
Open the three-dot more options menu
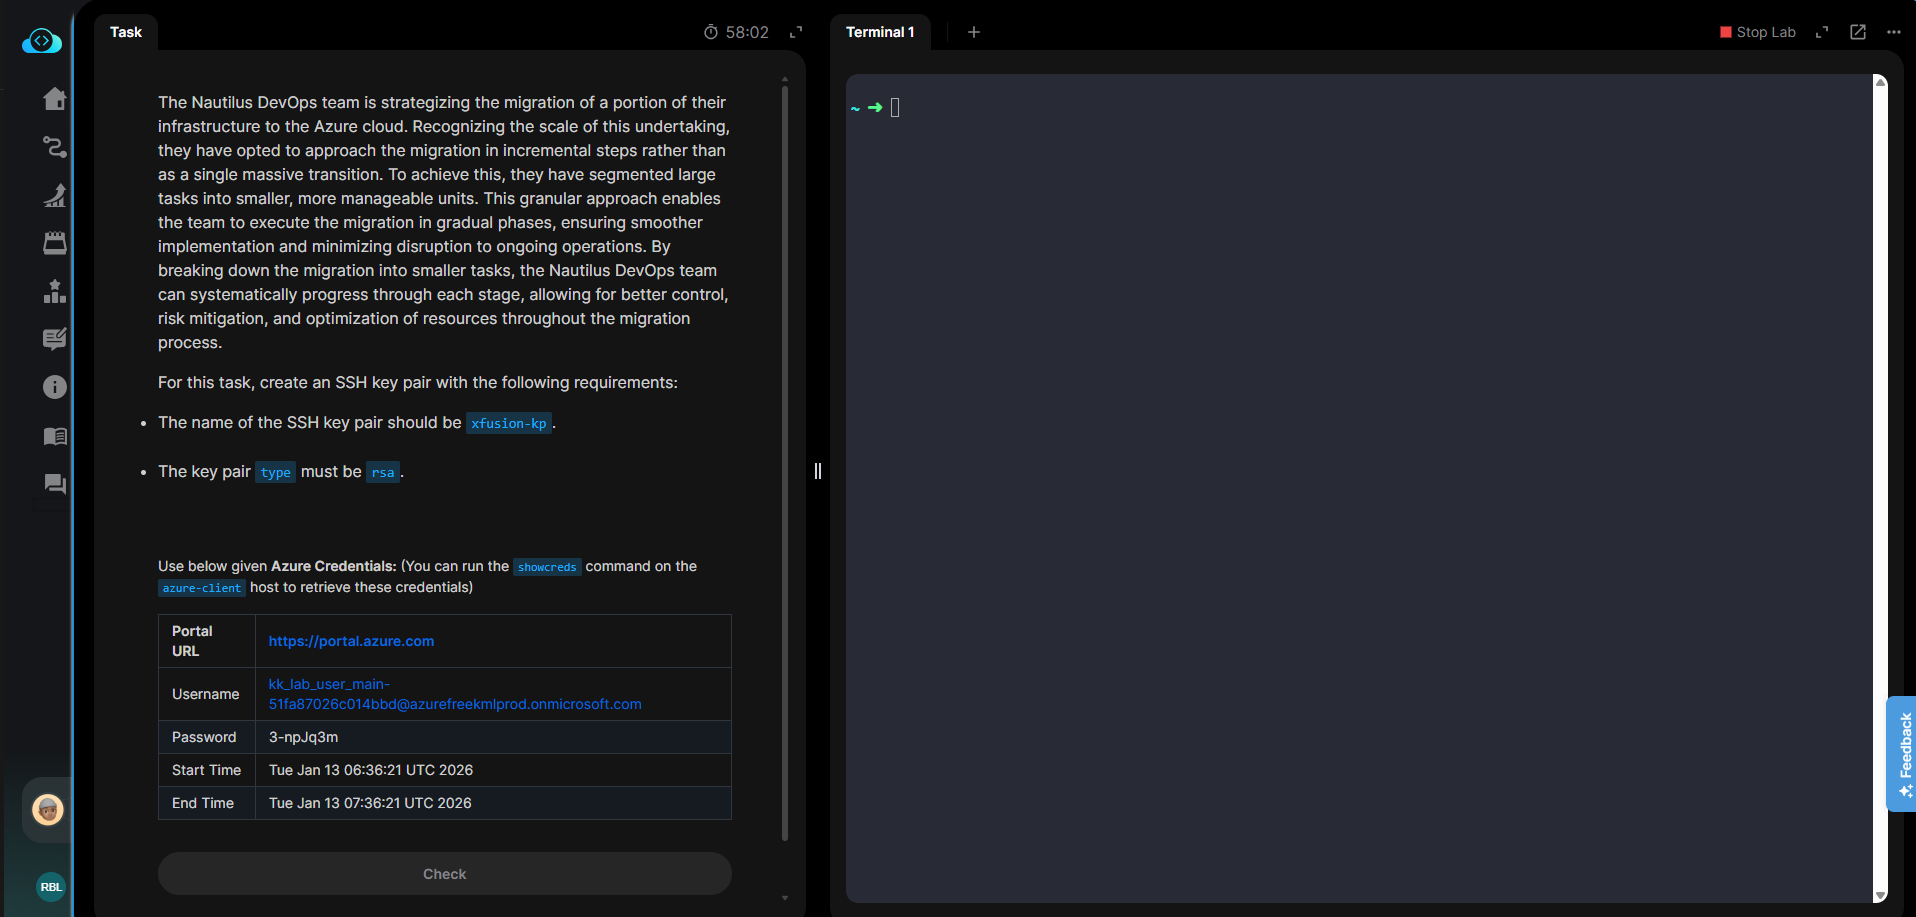pyautogui.click(x=1894, y=32)
